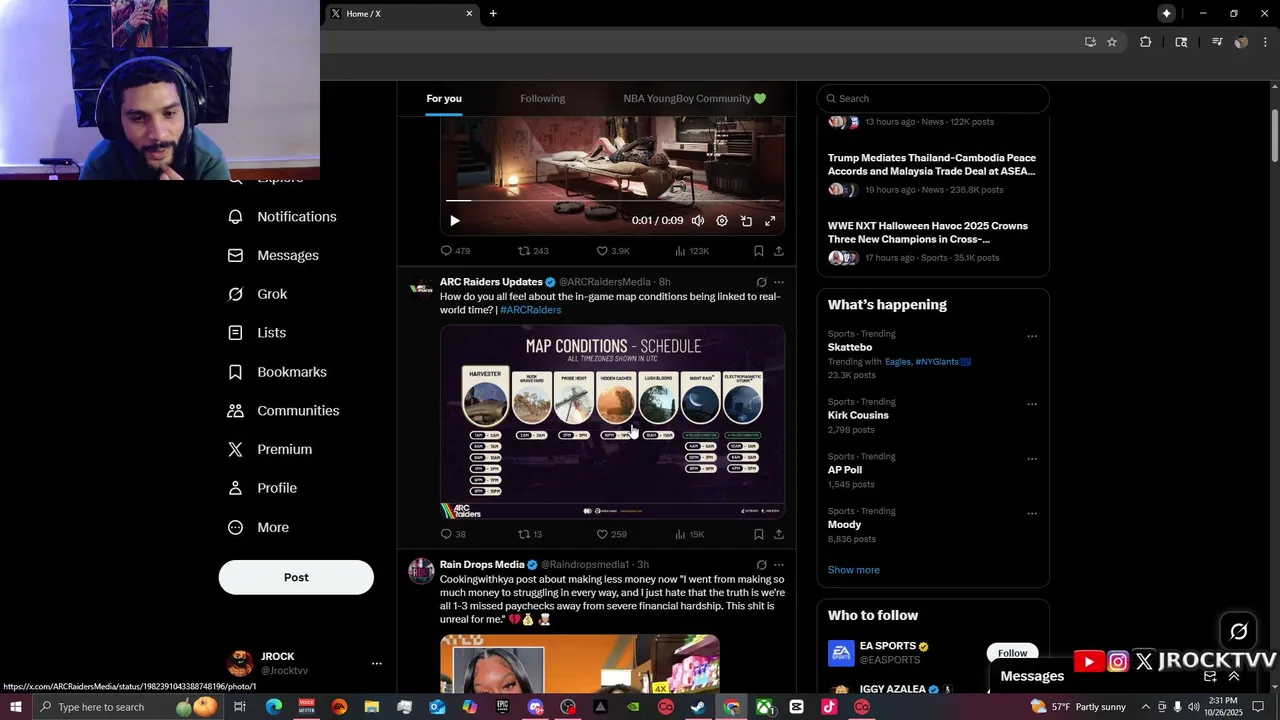Reply to the video post with 479 comments
The width and height of the screenshot is (1280, 720).
pos(455,251)
